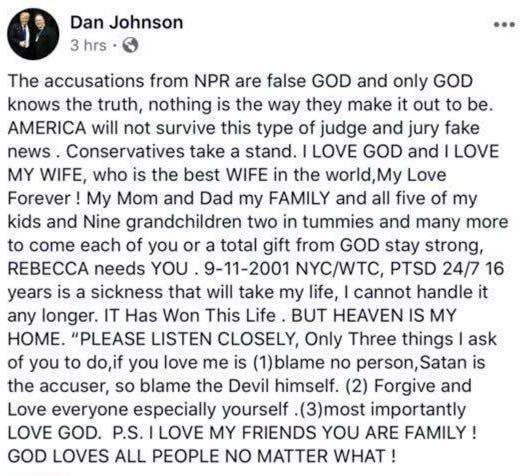Click the date '9-11-2001' in the text
This screenshot has height=476, width=523.
[247, 269]
